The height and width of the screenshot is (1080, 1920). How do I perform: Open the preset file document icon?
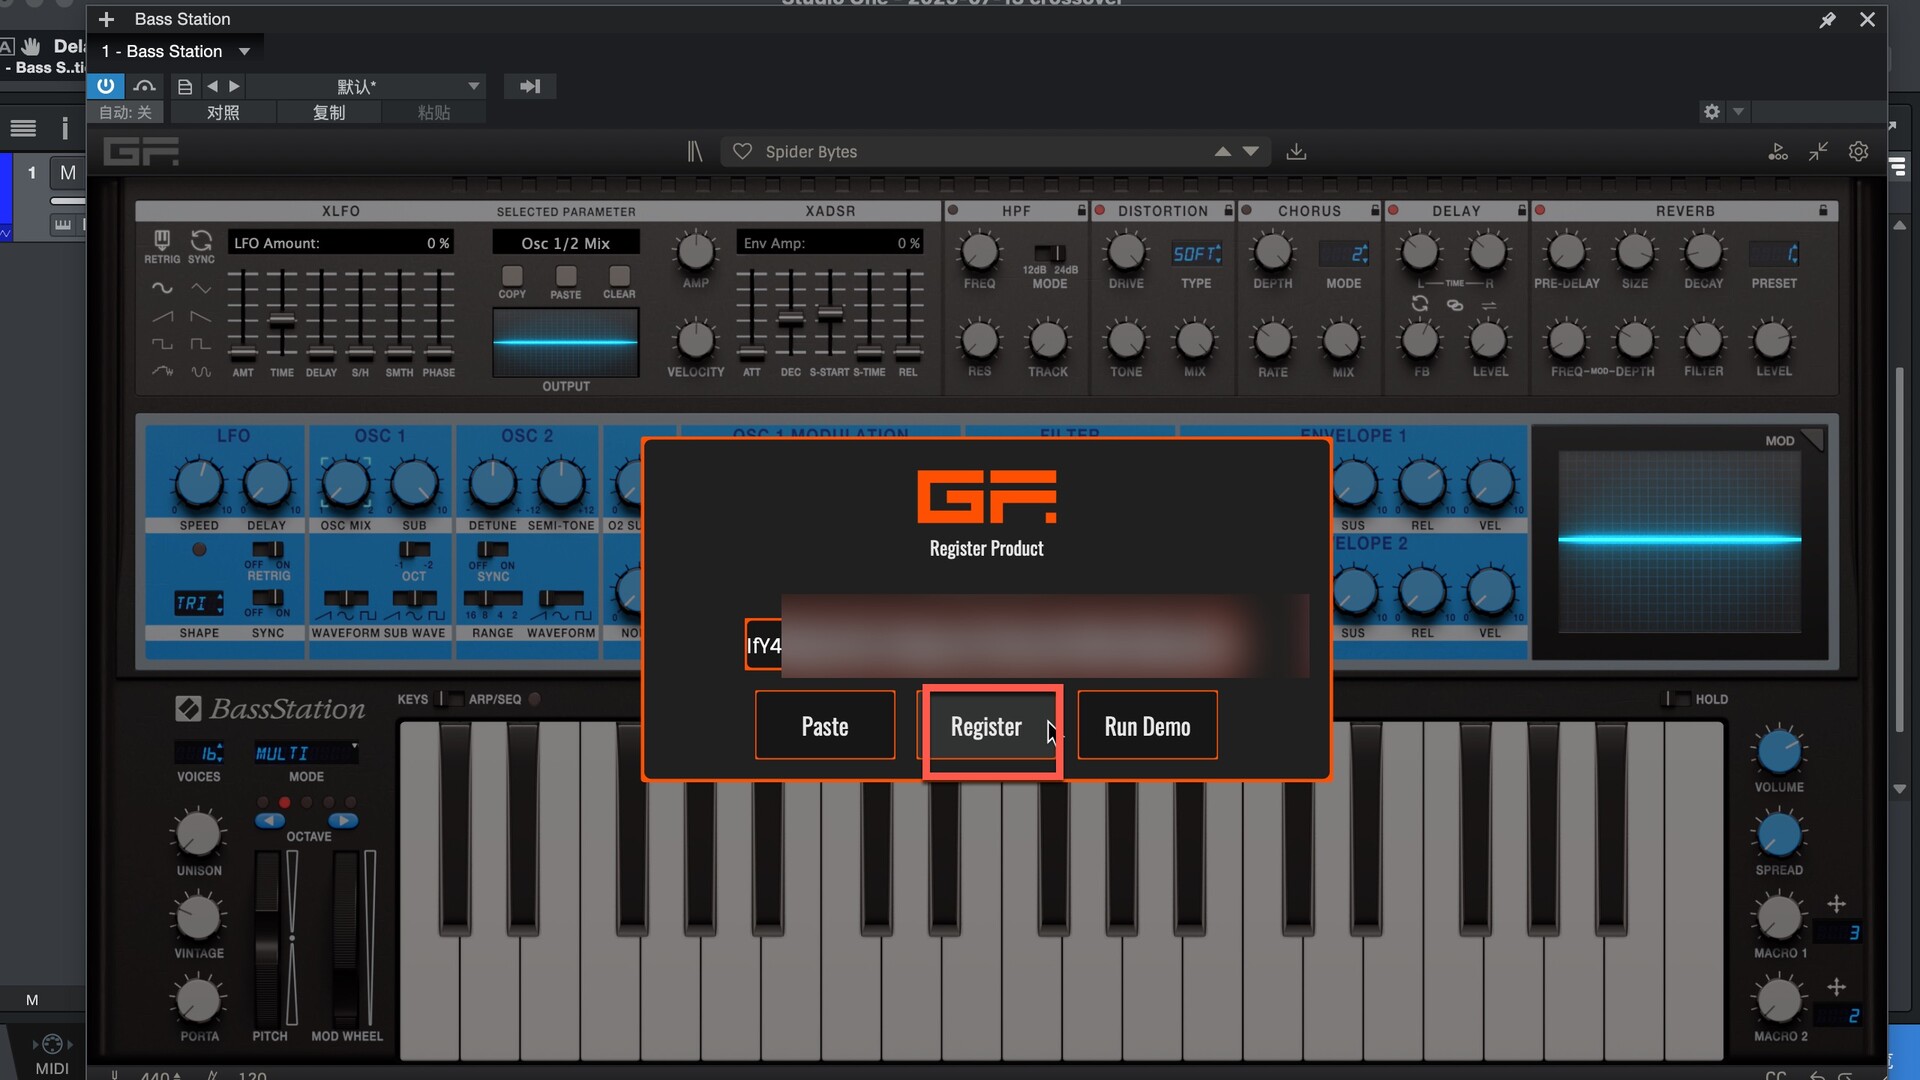185,87
